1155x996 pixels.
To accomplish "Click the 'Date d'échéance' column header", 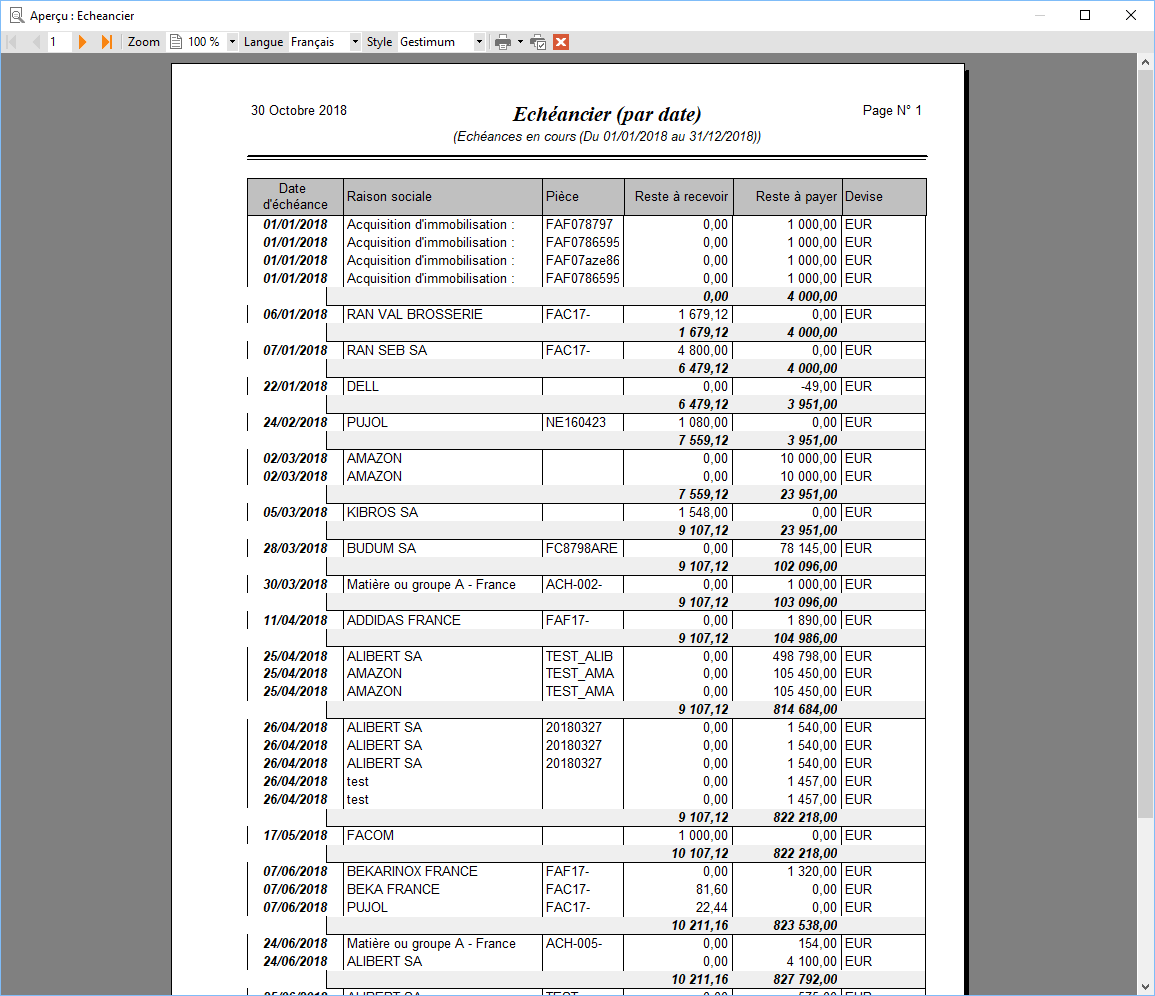I will tap(295, 197).
